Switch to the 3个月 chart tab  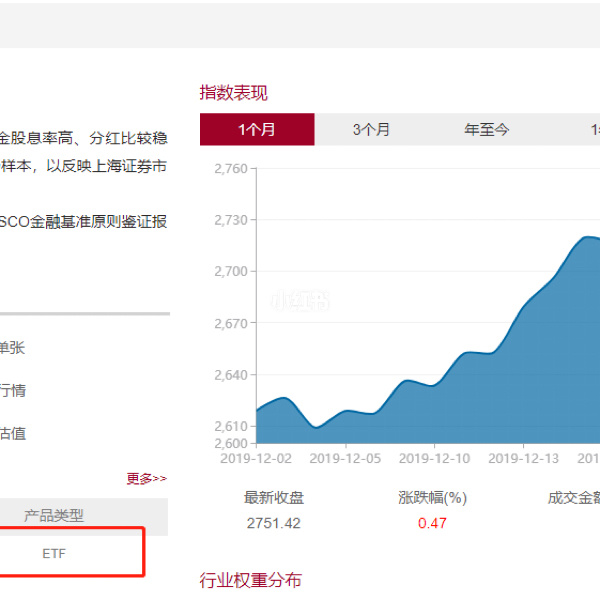point(371,129)
